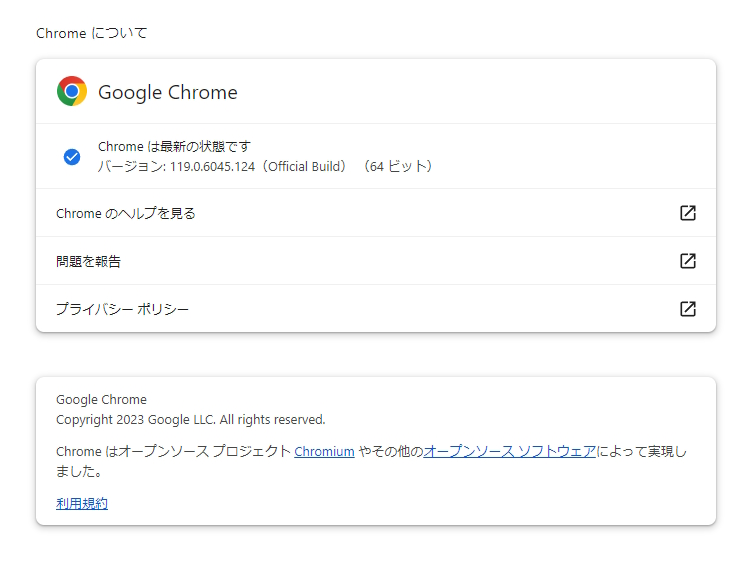
Task: Click the Google Chrome title text
Action: [168, 92]
